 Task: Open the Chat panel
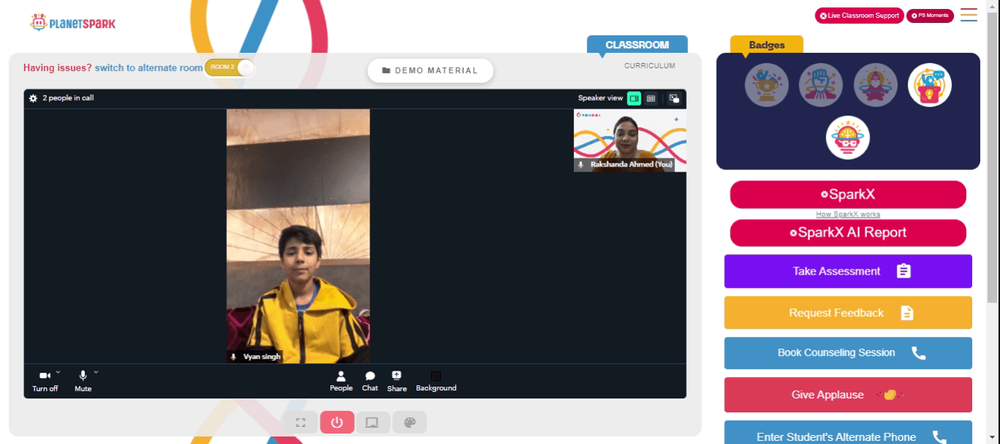[x=370, y=381]
